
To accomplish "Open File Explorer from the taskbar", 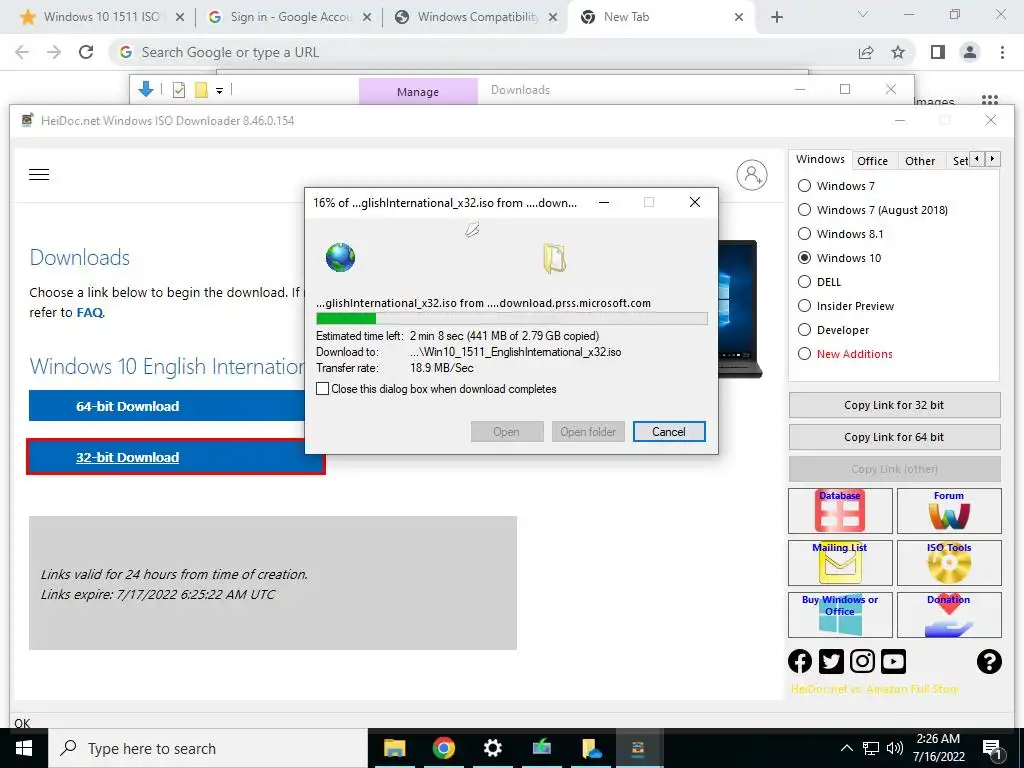I will click(394, 748).
